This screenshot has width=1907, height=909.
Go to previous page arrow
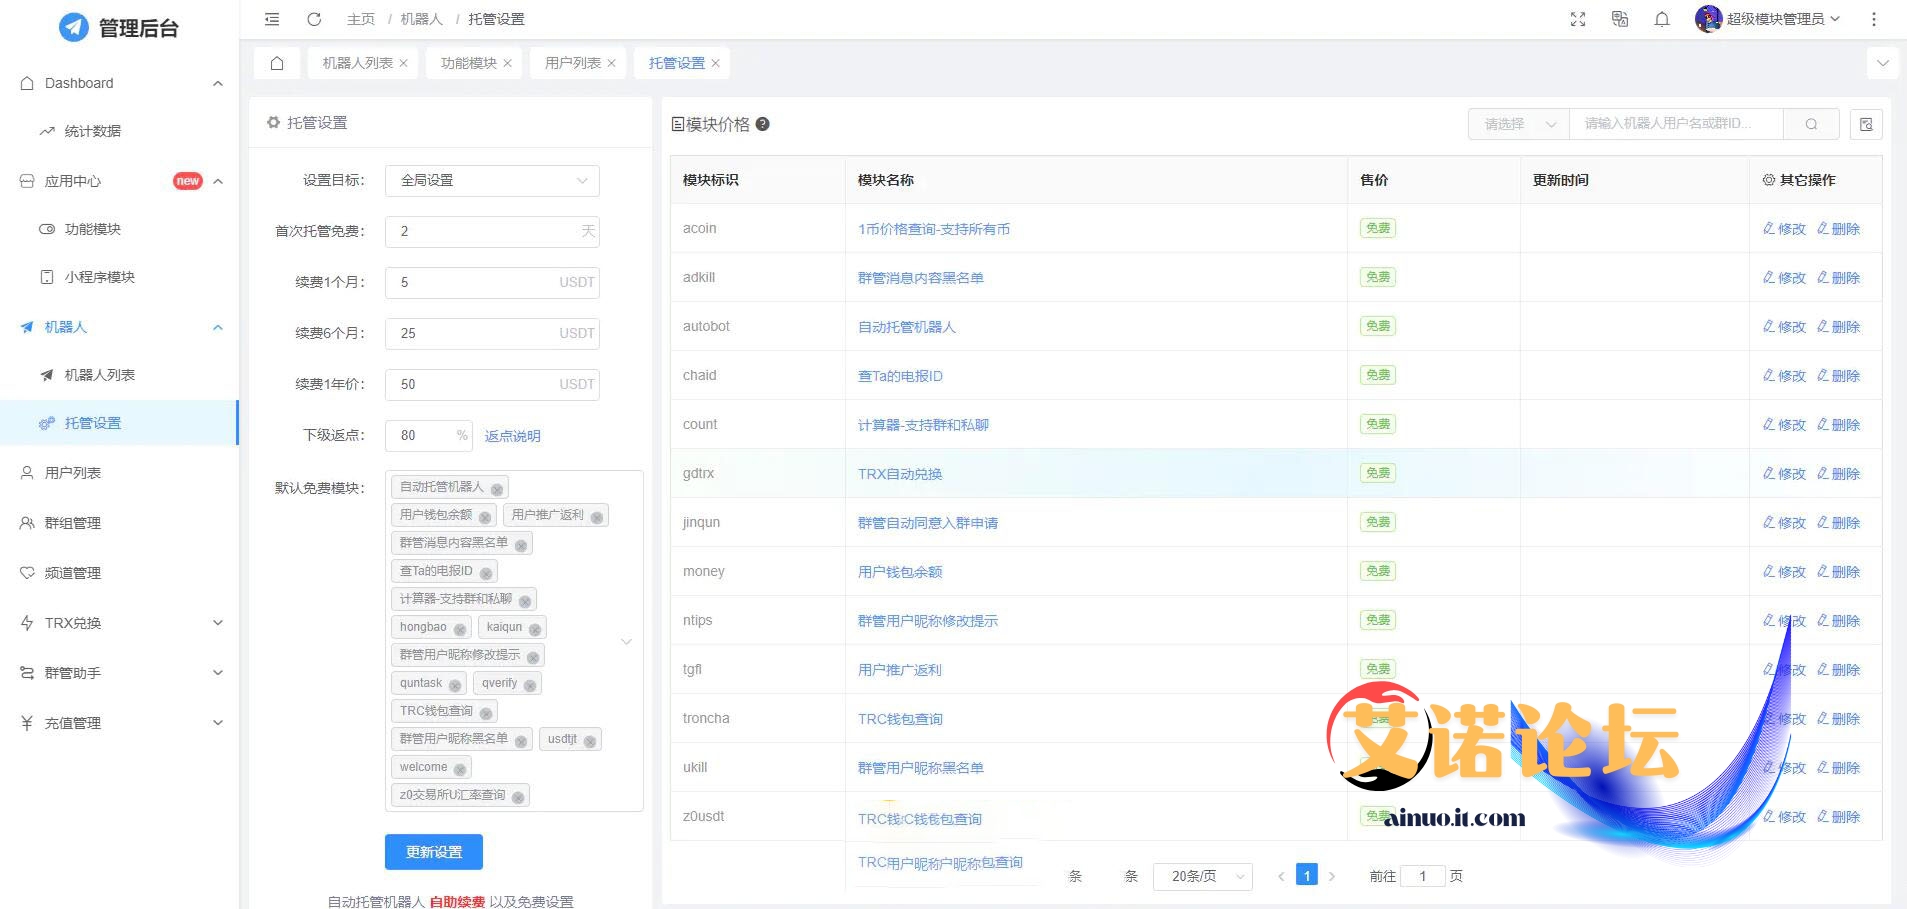(1281, 877)
